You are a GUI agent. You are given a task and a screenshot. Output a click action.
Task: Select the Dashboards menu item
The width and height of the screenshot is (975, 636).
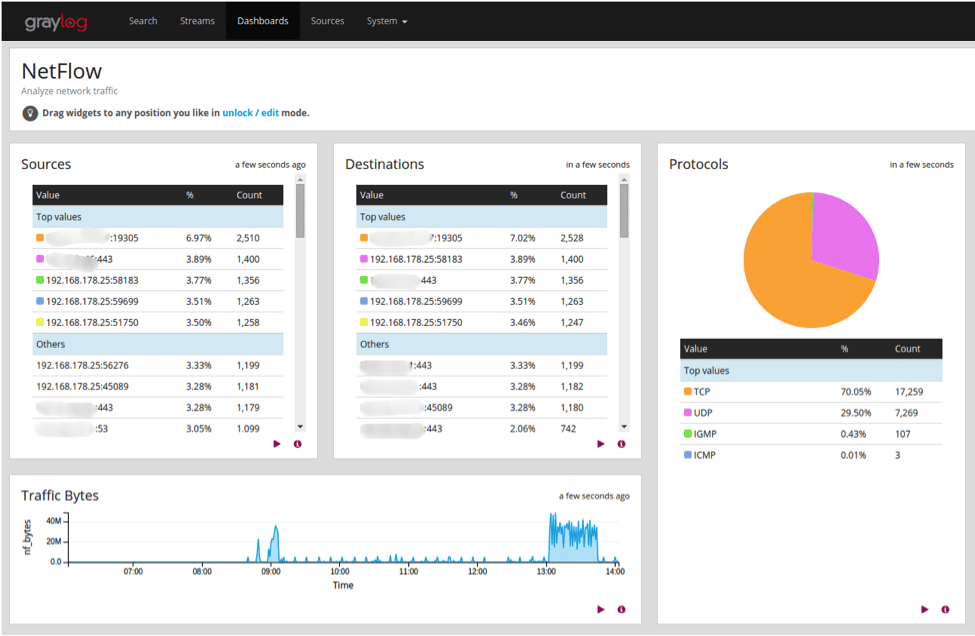[x=262, y=20]
